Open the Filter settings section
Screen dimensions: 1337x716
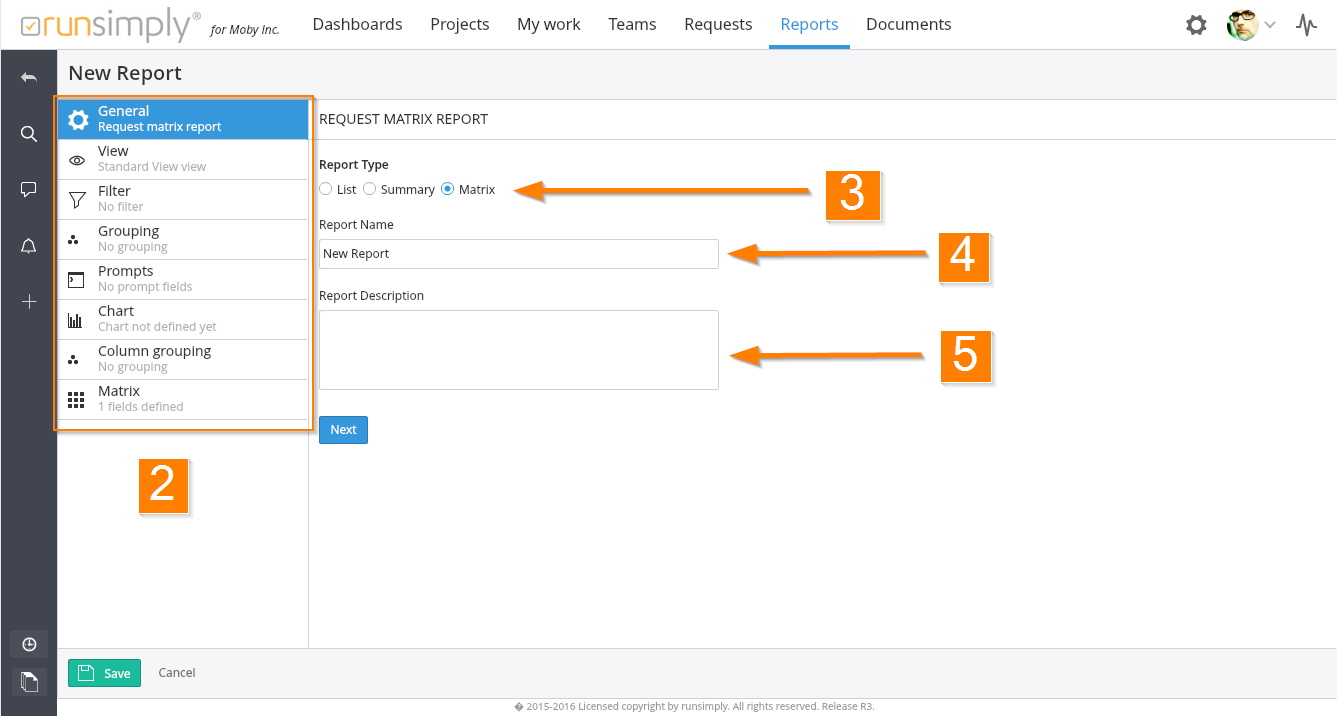click(x=182, y=199)
